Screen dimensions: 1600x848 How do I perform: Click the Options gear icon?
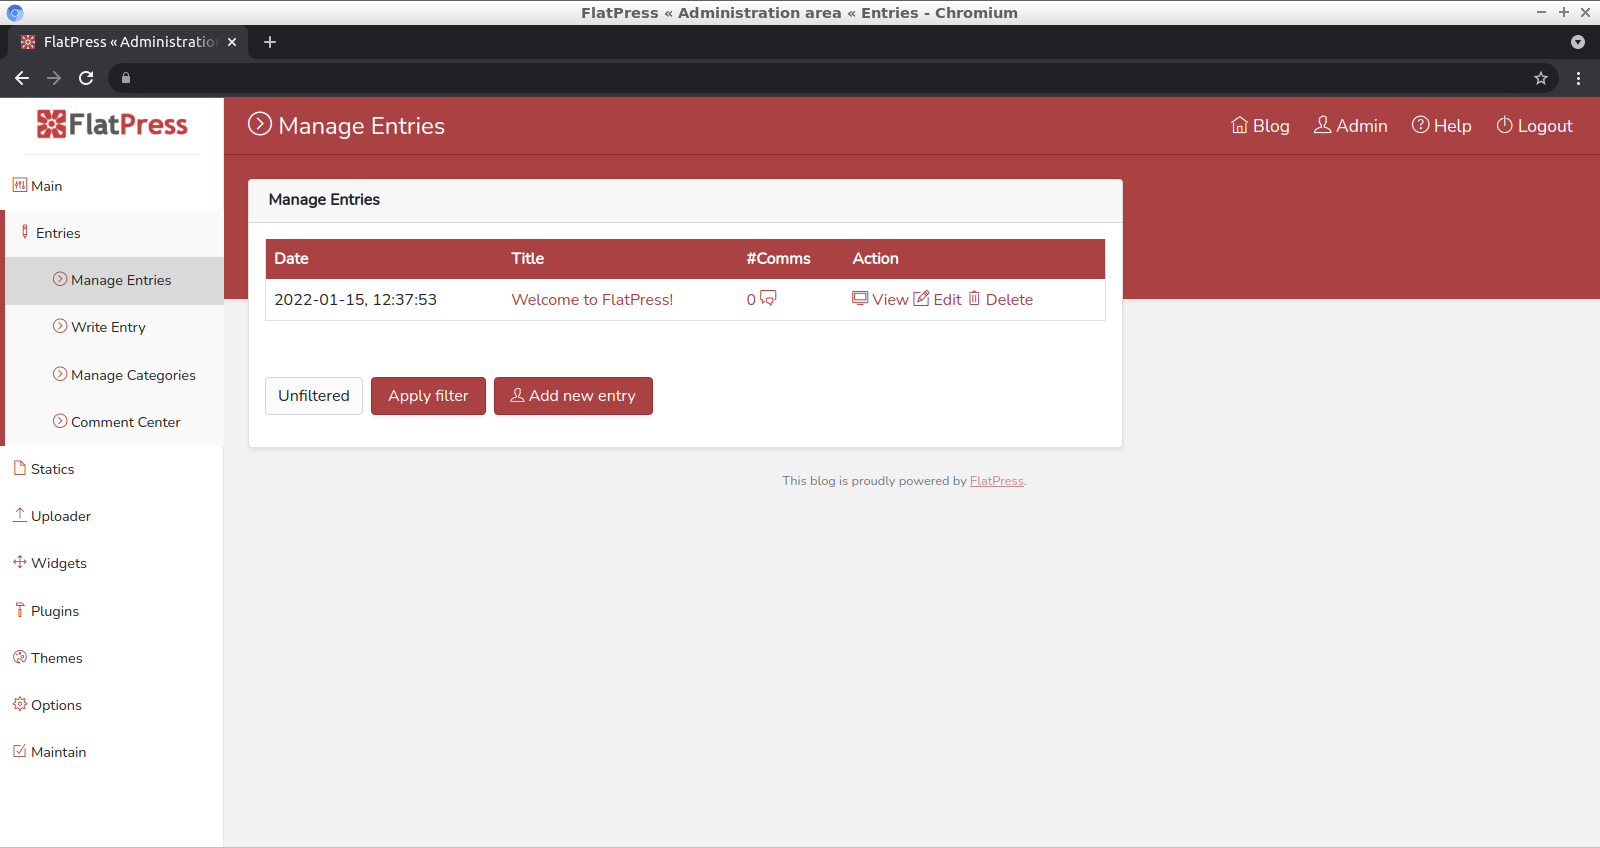(19, 704)
